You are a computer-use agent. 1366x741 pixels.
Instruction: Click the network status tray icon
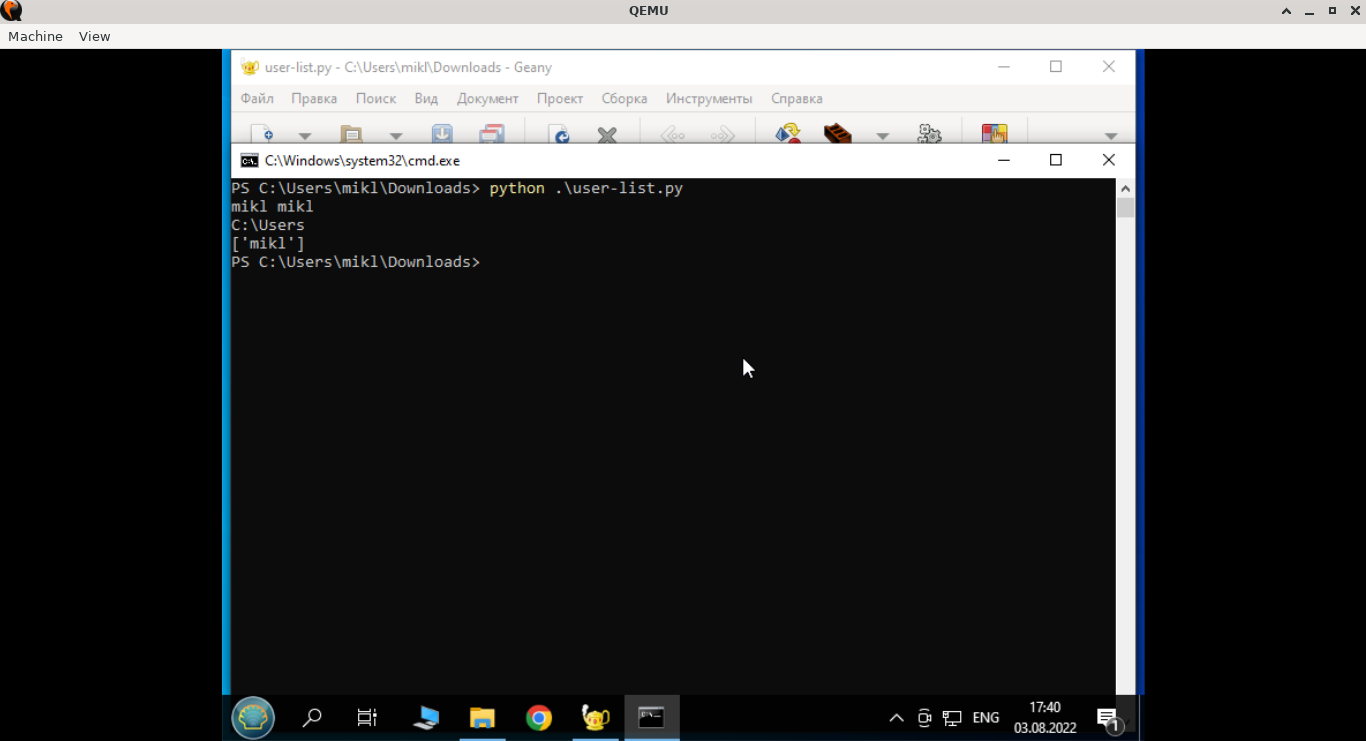coord(952,718)
